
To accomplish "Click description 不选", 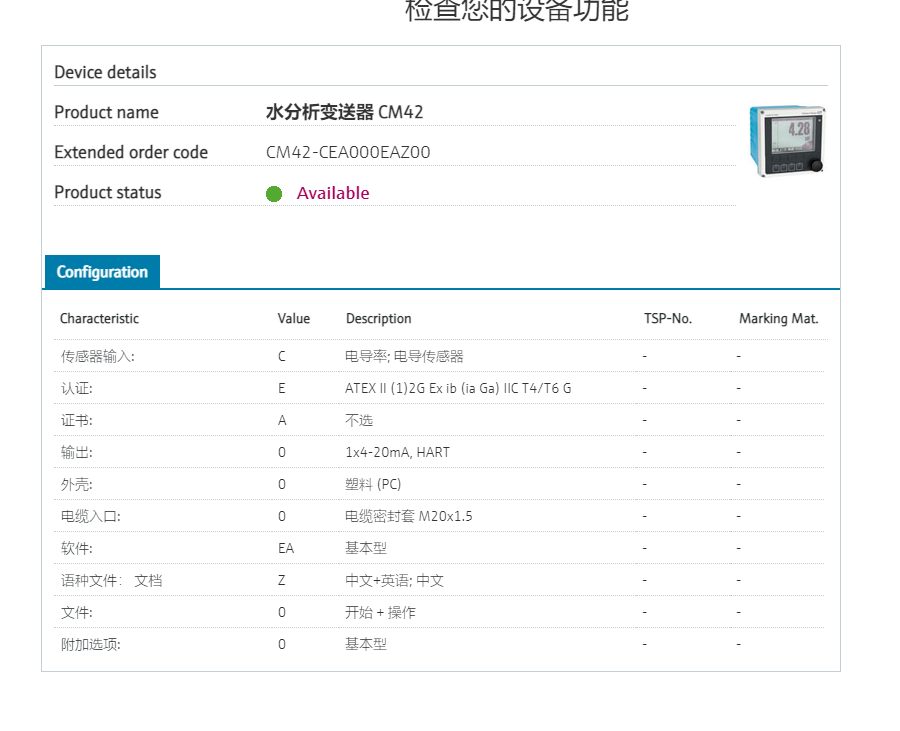I will (359, 421).
